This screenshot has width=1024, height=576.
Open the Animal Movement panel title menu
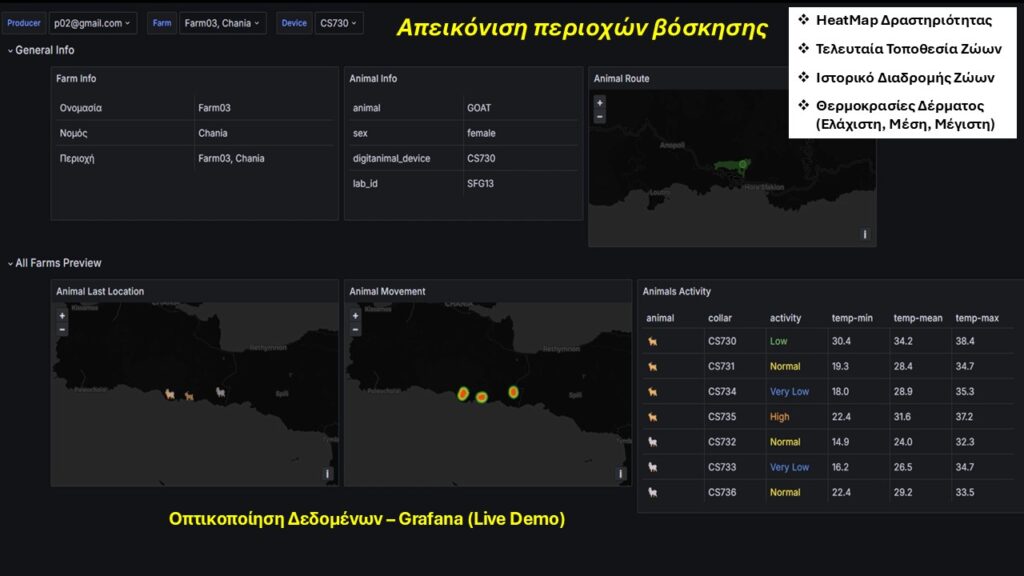pyautogui.click(x=390, y=291)
